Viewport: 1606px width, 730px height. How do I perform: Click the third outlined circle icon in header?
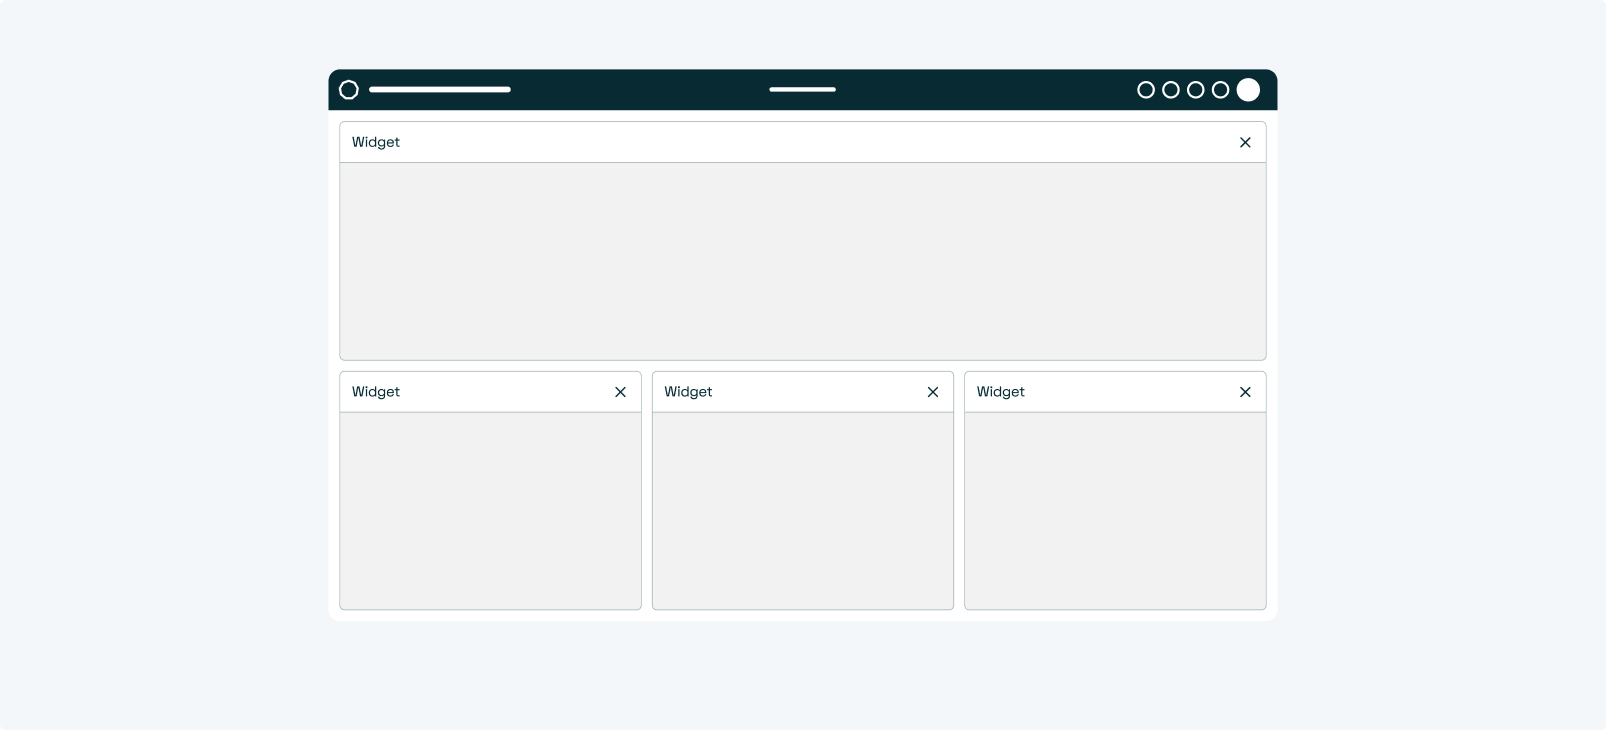pyautogui.click(x=1196, y=90)
